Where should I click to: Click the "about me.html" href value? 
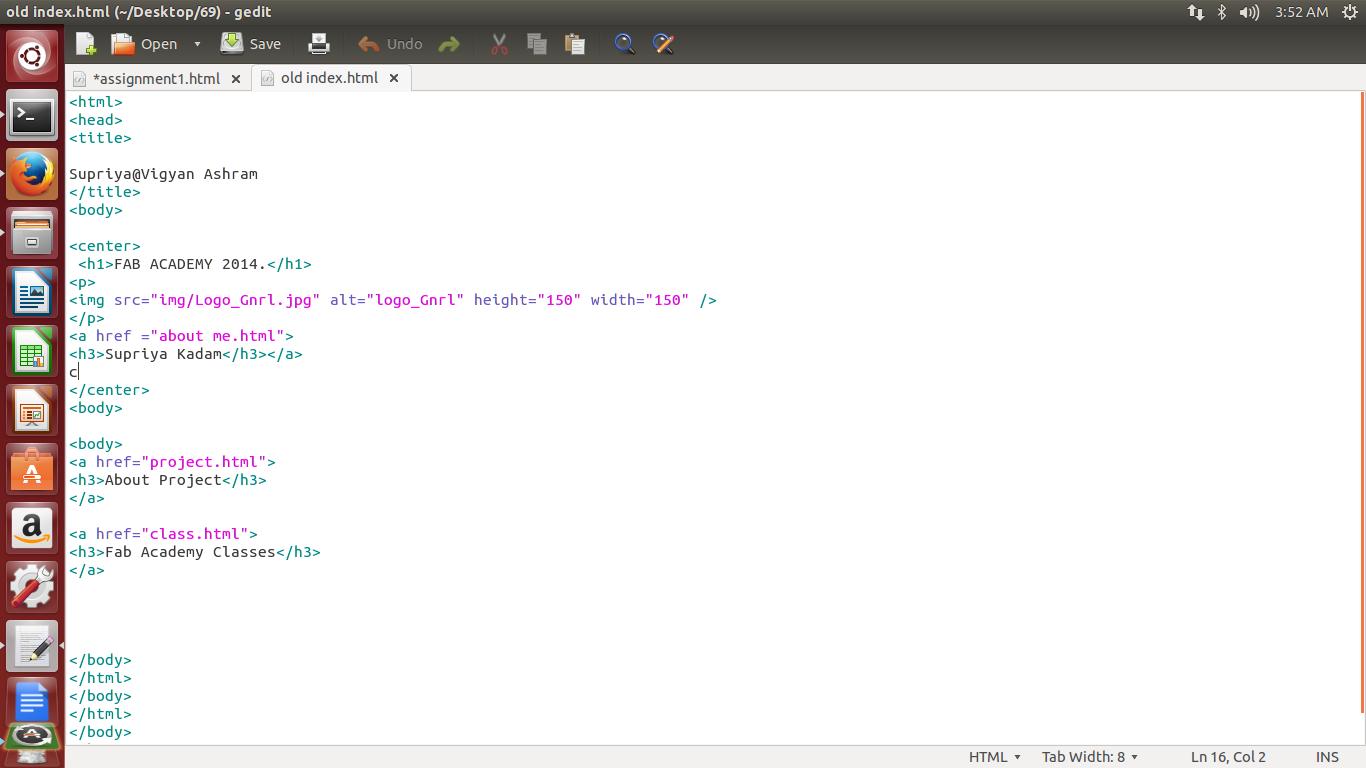[x=217, y=336]
